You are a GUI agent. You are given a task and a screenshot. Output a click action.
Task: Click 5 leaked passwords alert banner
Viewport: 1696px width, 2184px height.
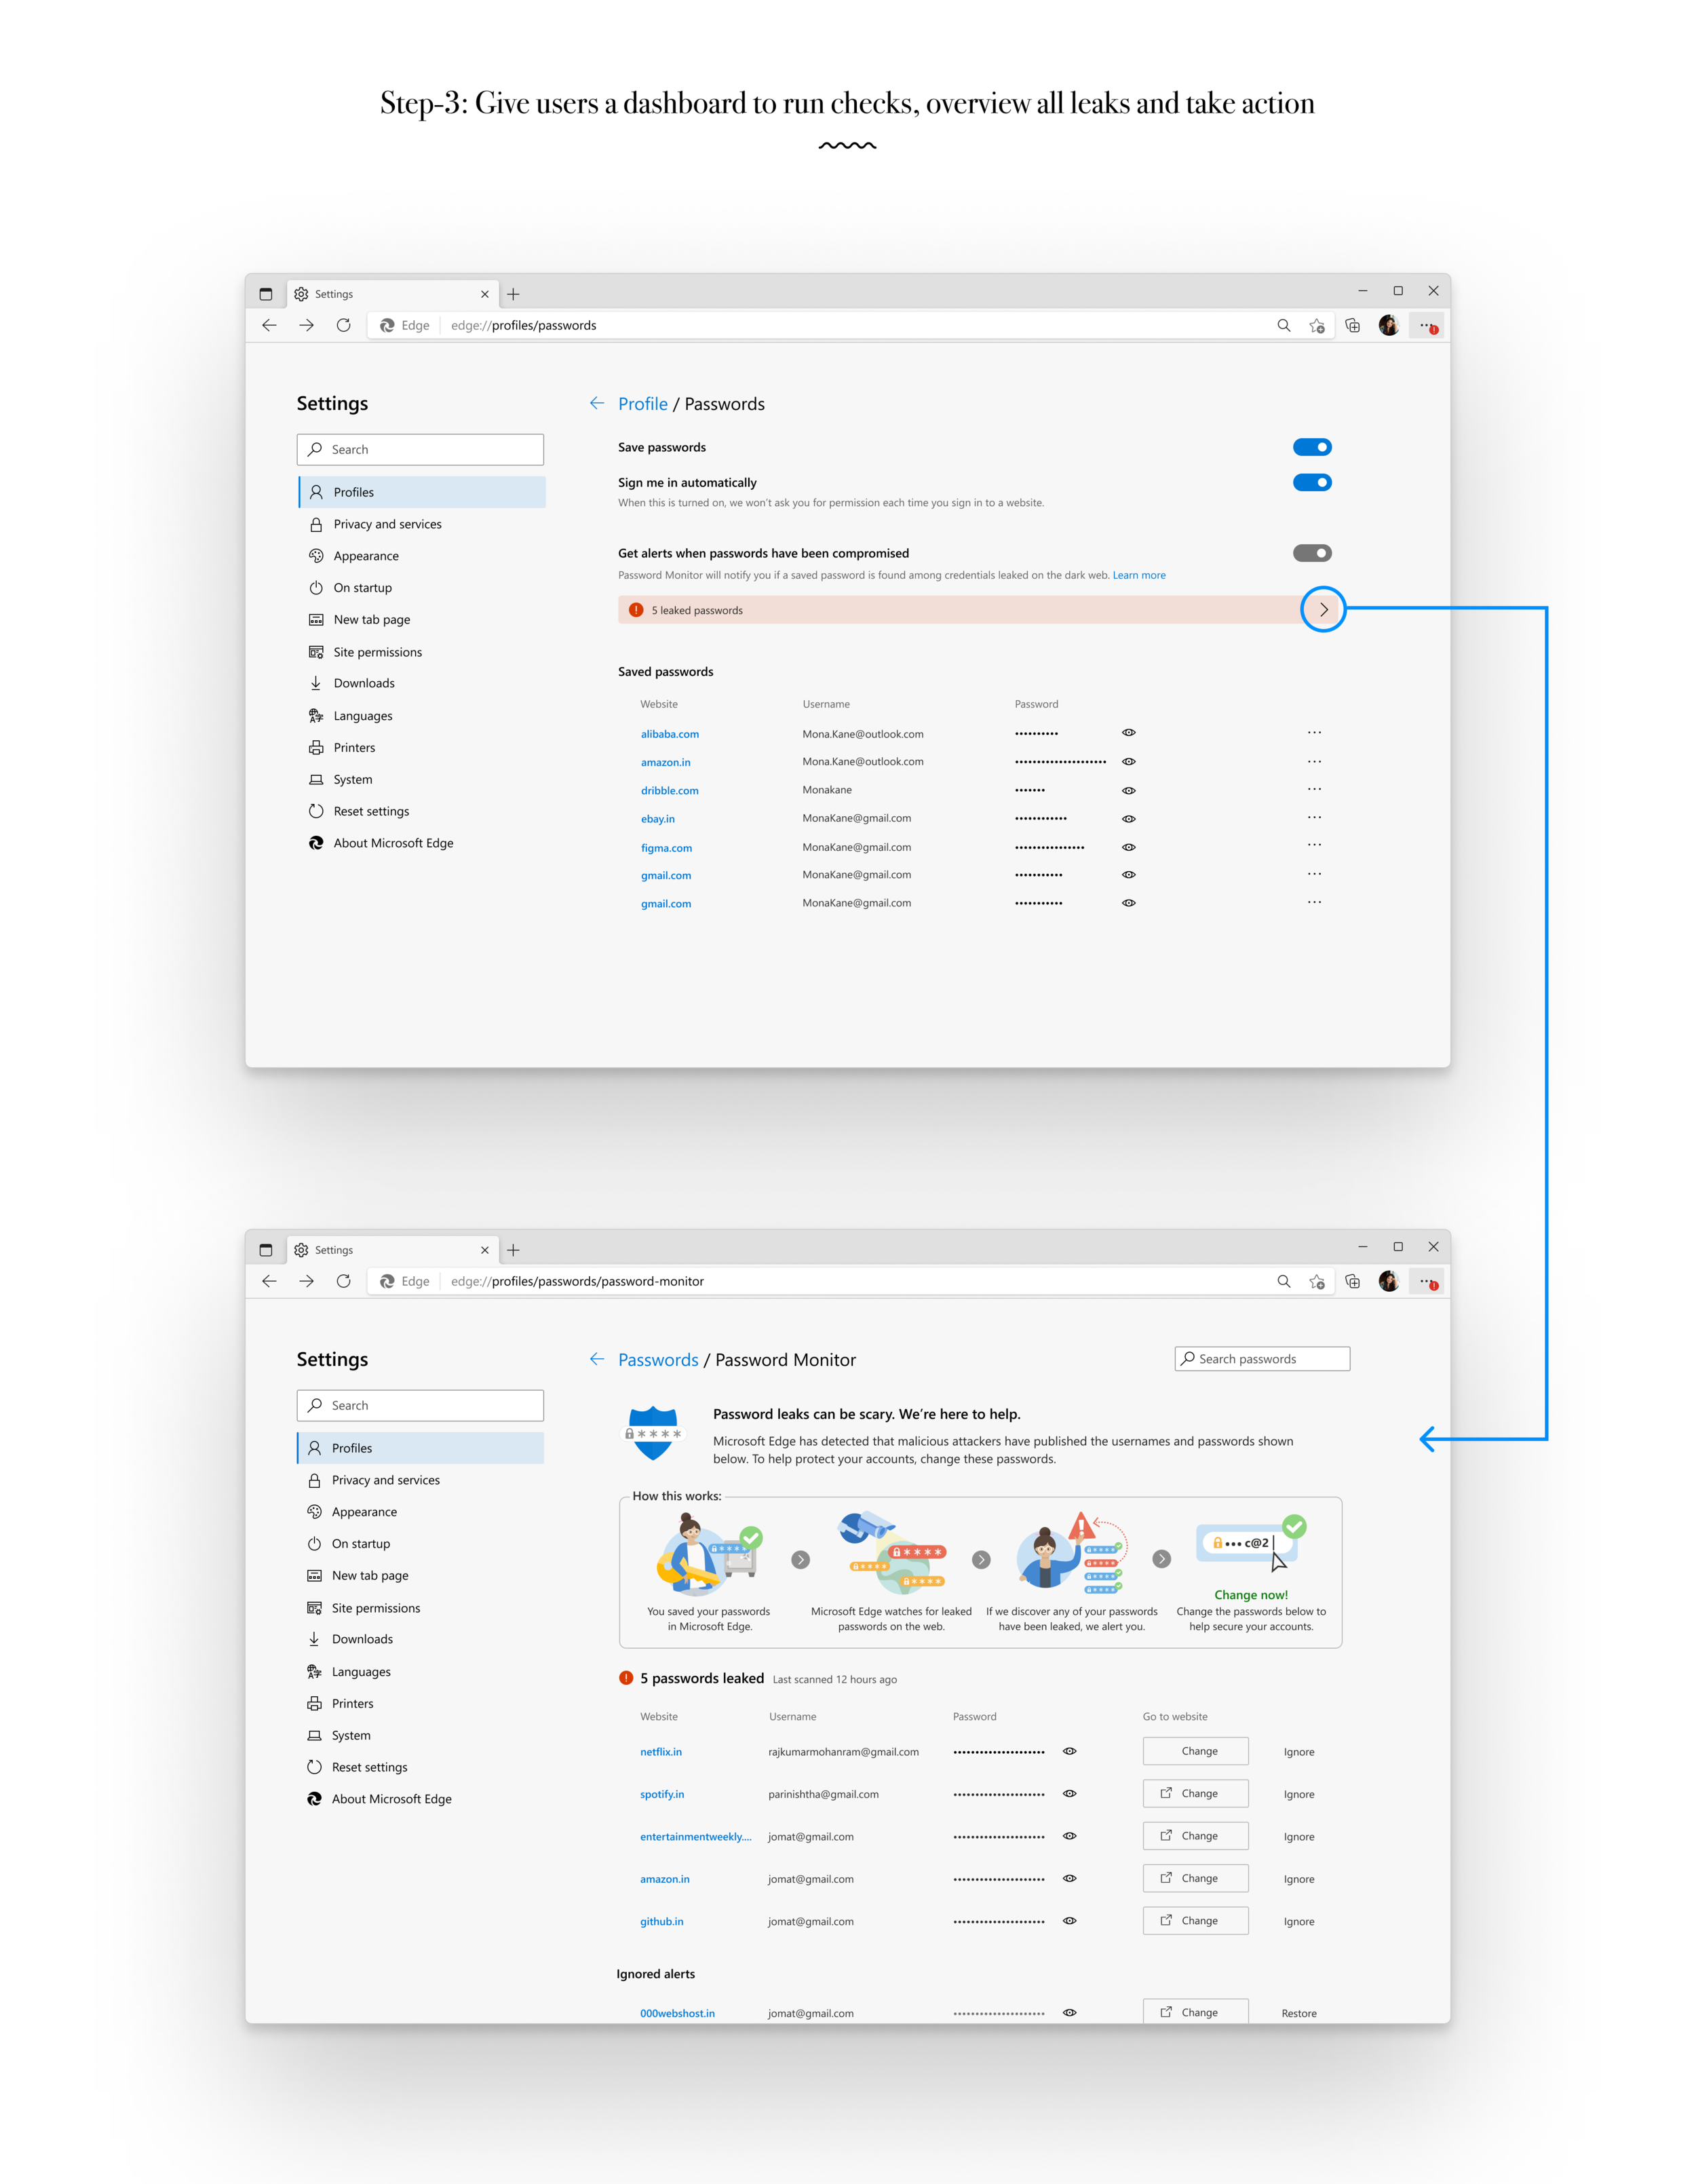(977, 610)
